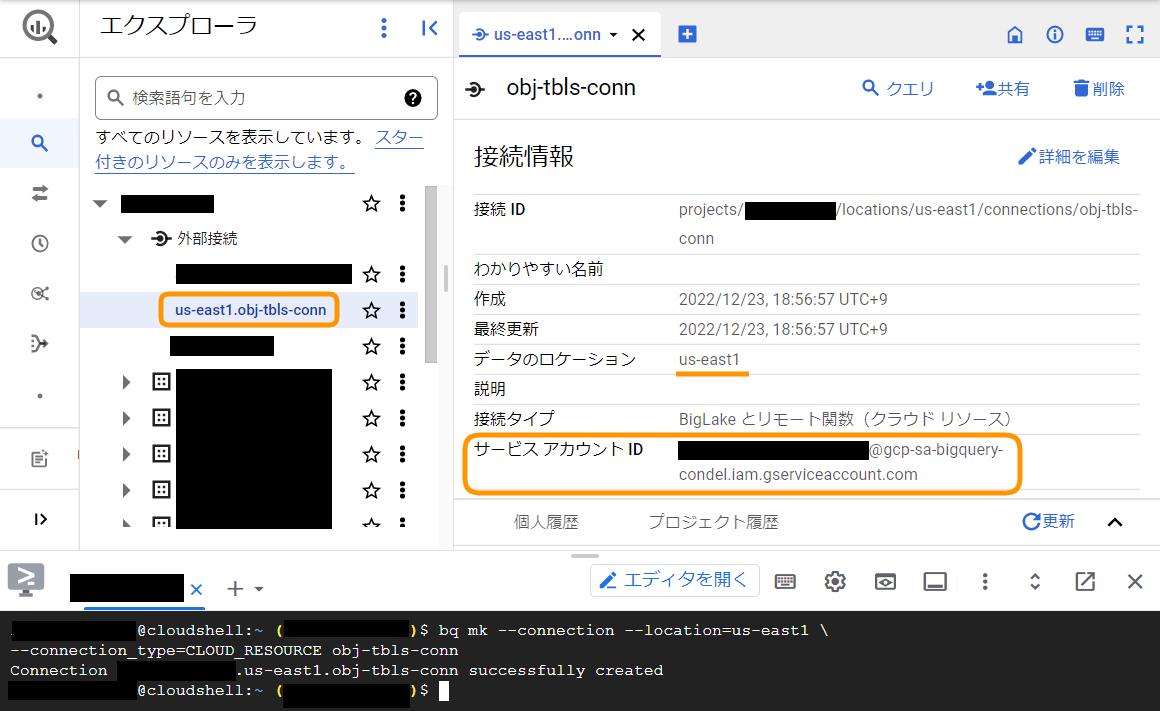Open scheduled queries clock icon in sidebar

click(40, 243)
